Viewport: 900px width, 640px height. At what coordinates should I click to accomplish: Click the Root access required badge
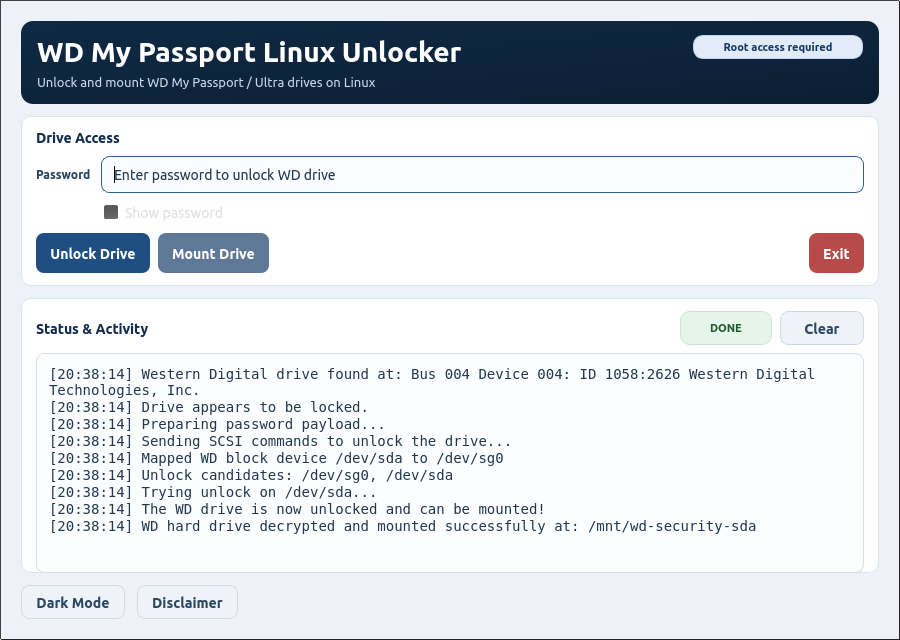tap(778, 47)
